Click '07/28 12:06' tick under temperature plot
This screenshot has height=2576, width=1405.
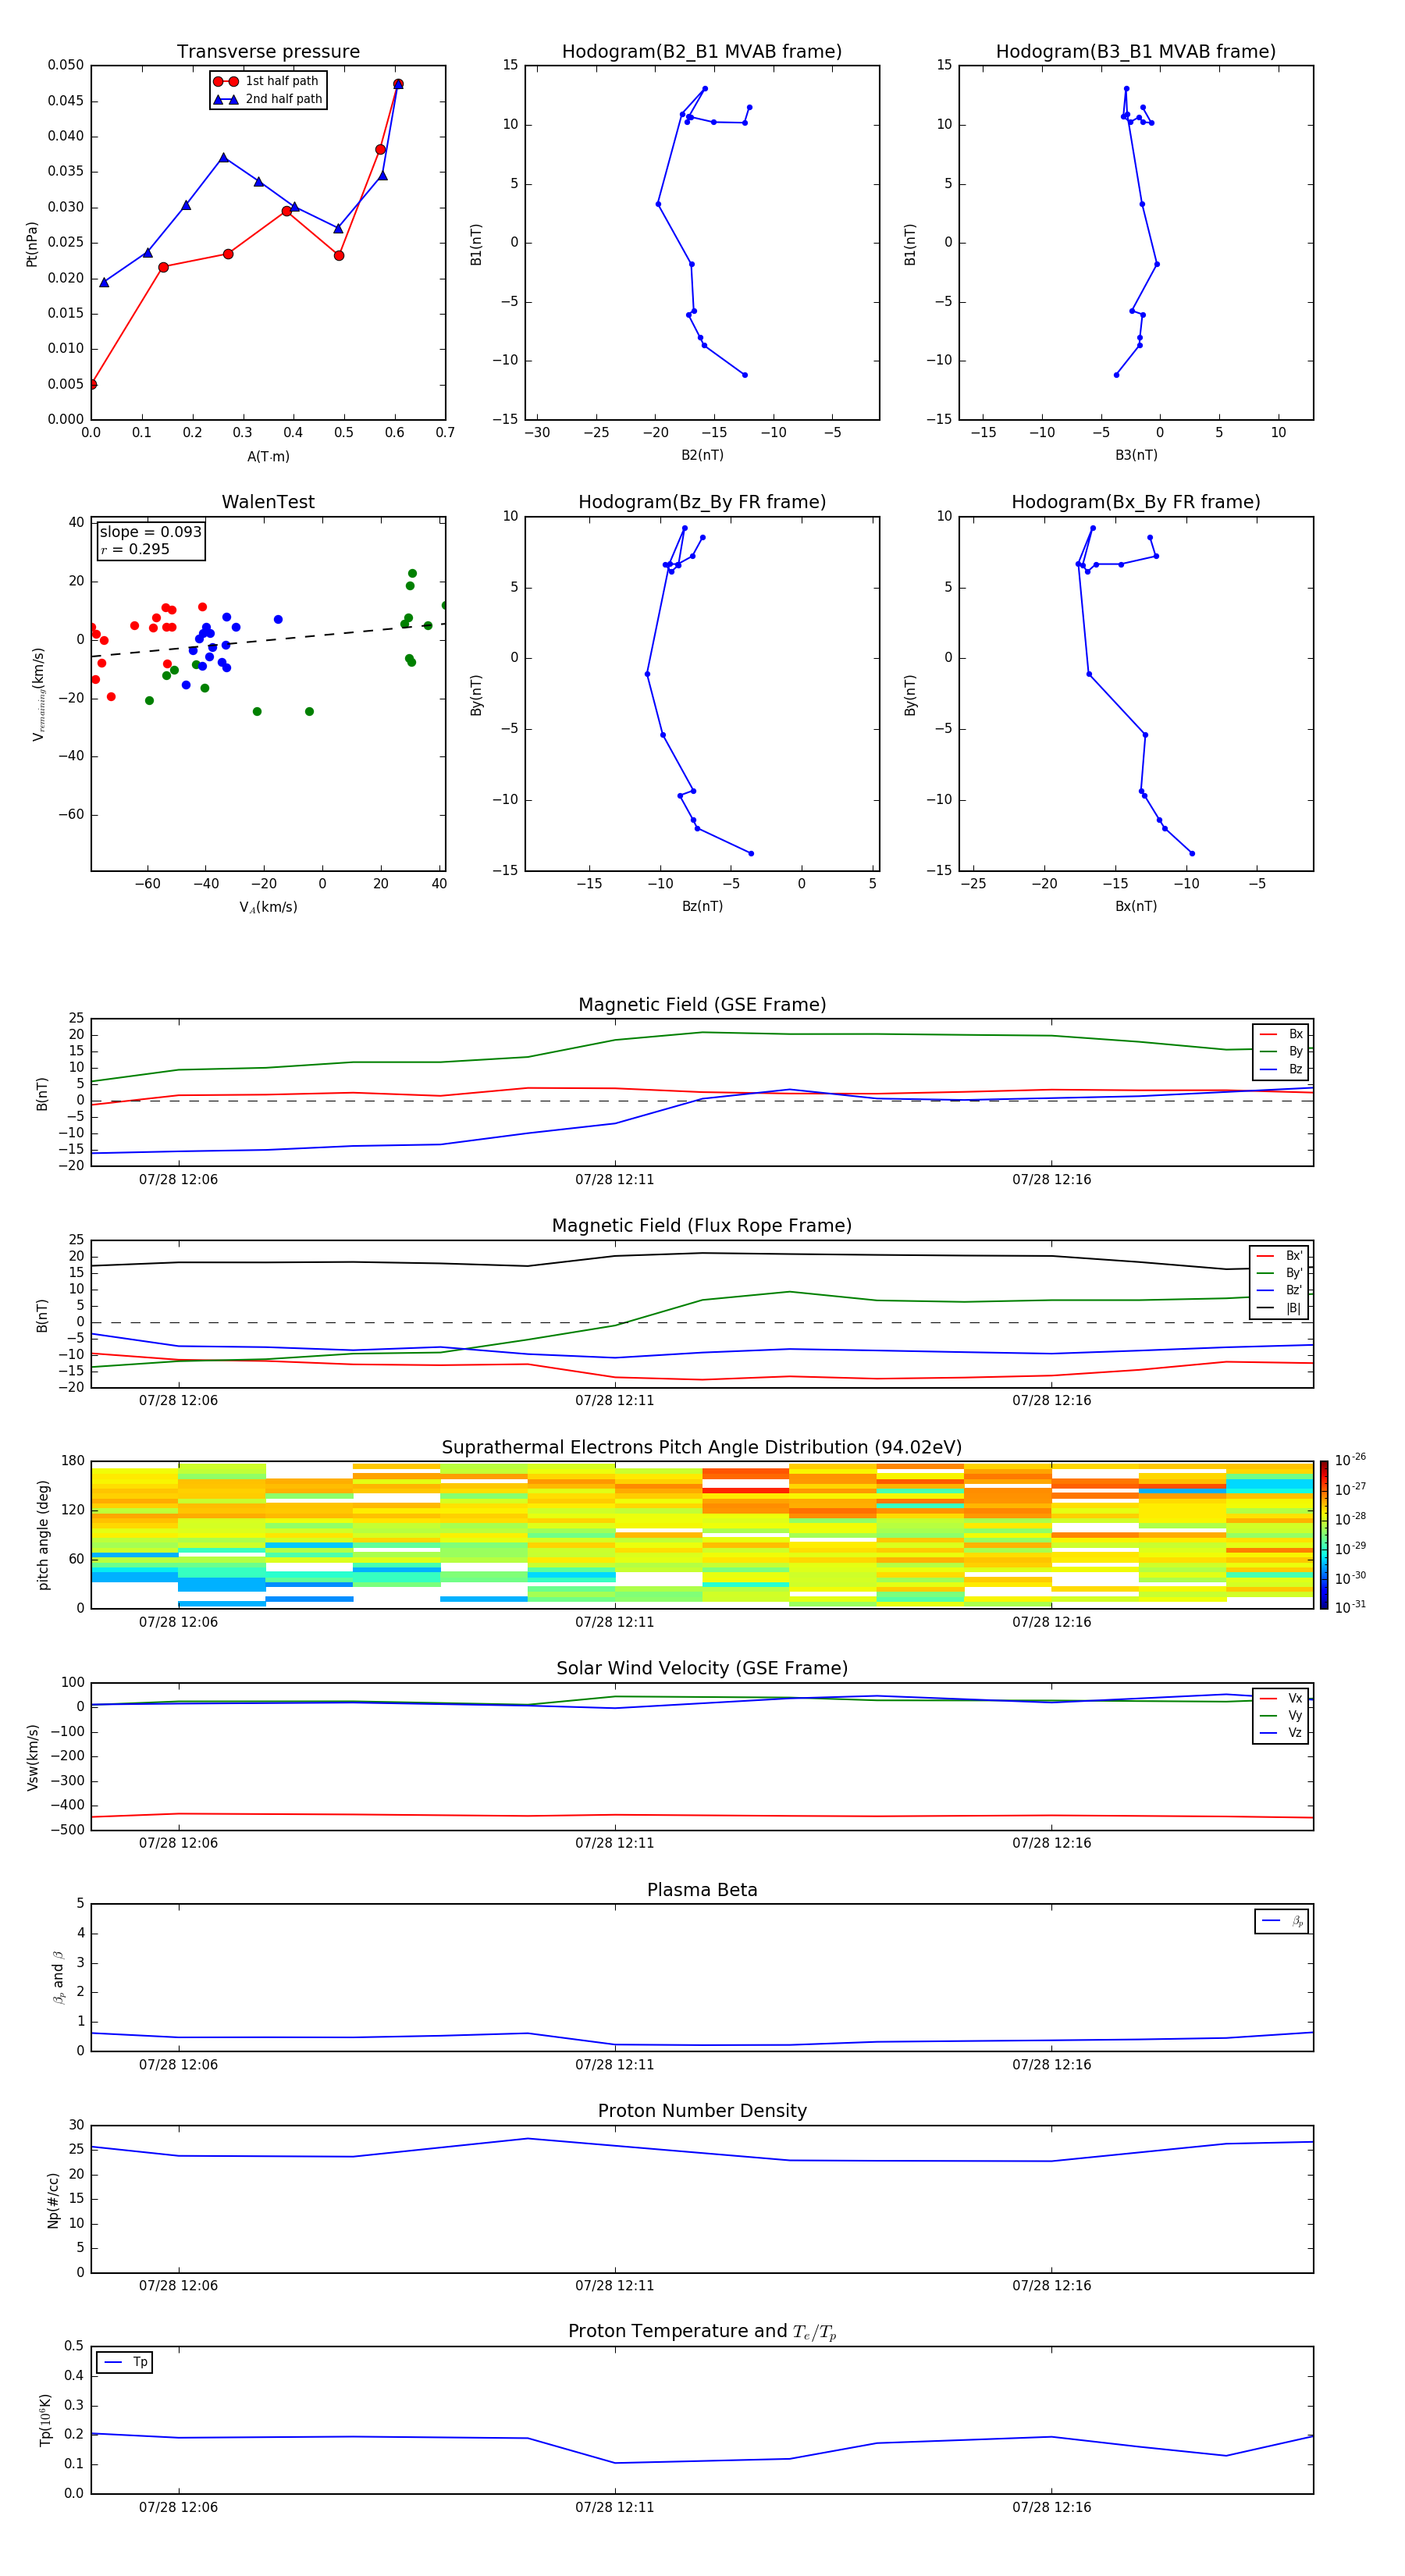pos(178,2507)
